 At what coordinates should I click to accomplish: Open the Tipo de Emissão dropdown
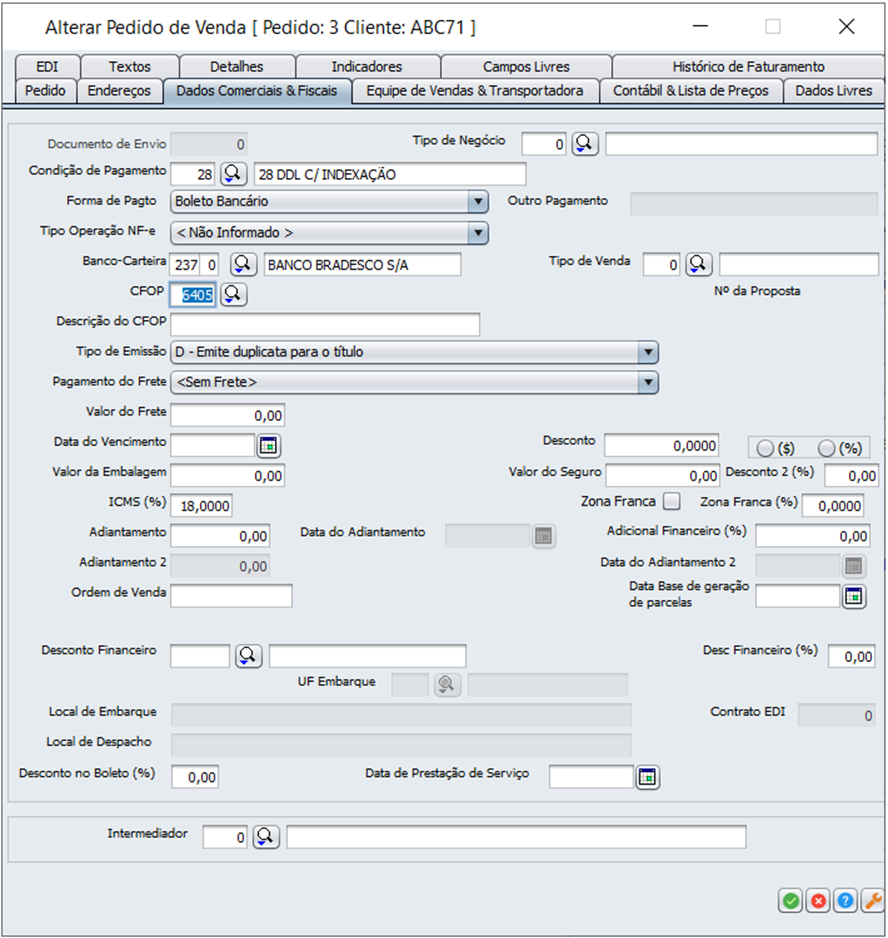648,352
